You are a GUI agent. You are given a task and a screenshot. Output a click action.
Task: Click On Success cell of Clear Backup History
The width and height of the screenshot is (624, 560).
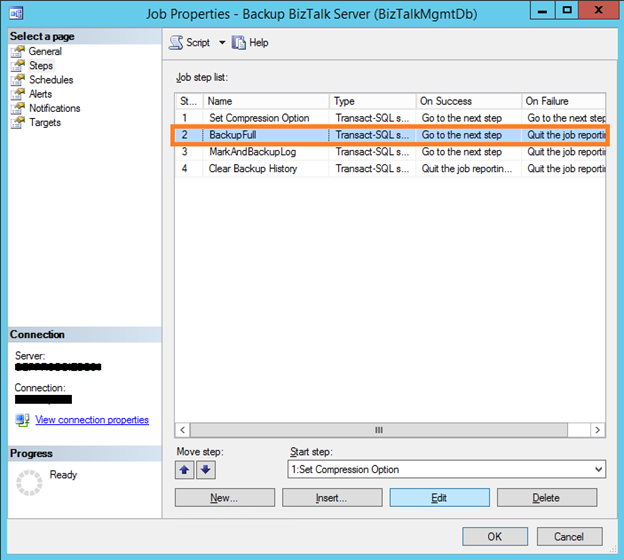468,169
